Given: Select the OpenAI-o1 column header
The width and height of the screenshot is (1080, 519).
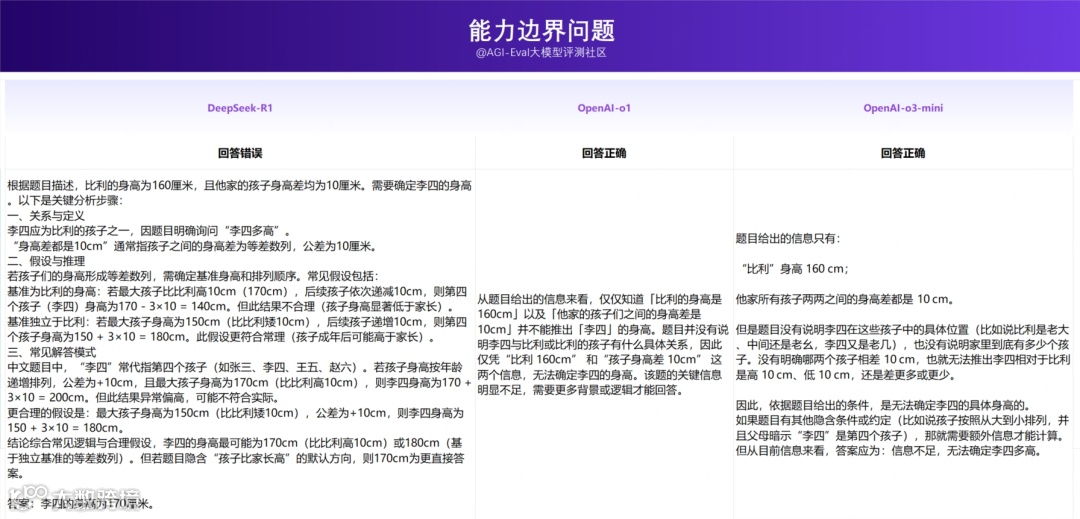Looking at the screenshot, I should point(604,108).
